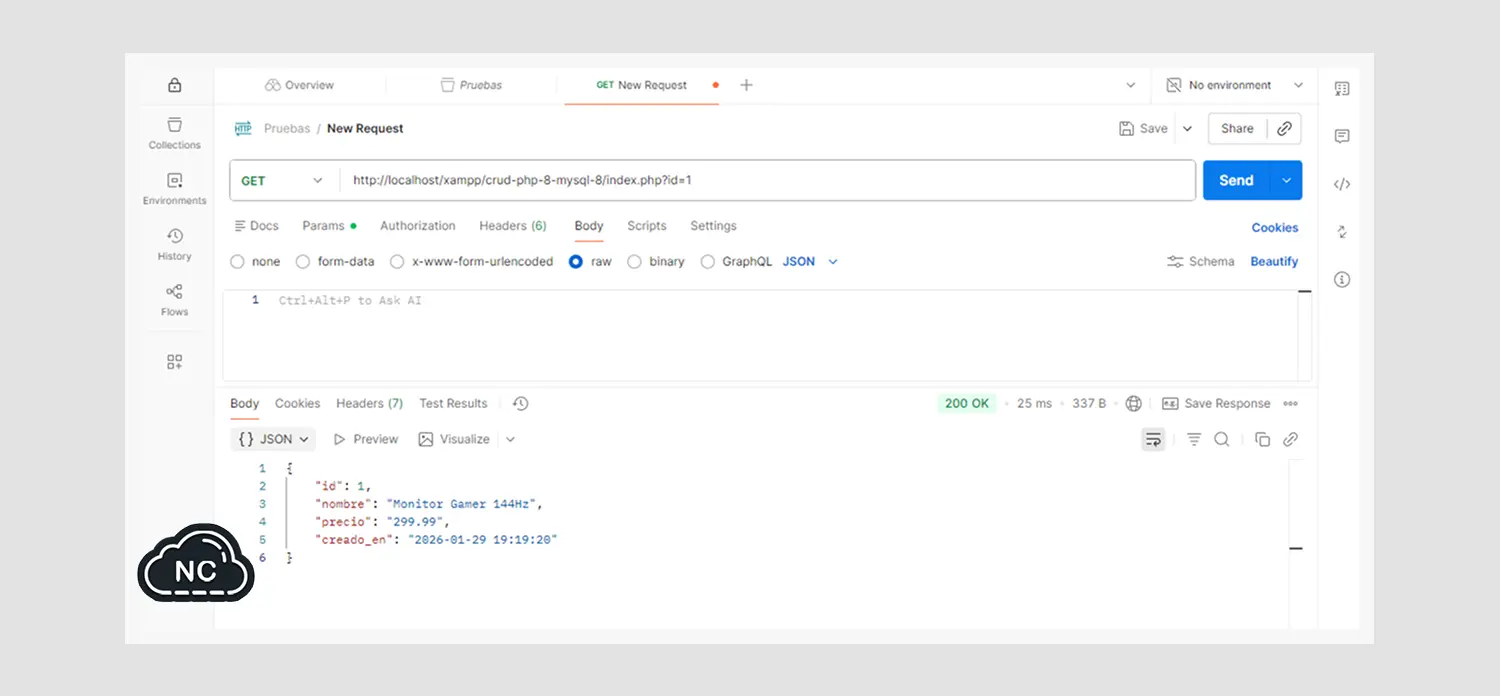Click the configure workspace sidebar grid icon
Viewport: 1500px width, 696px height.
[175, 362]
